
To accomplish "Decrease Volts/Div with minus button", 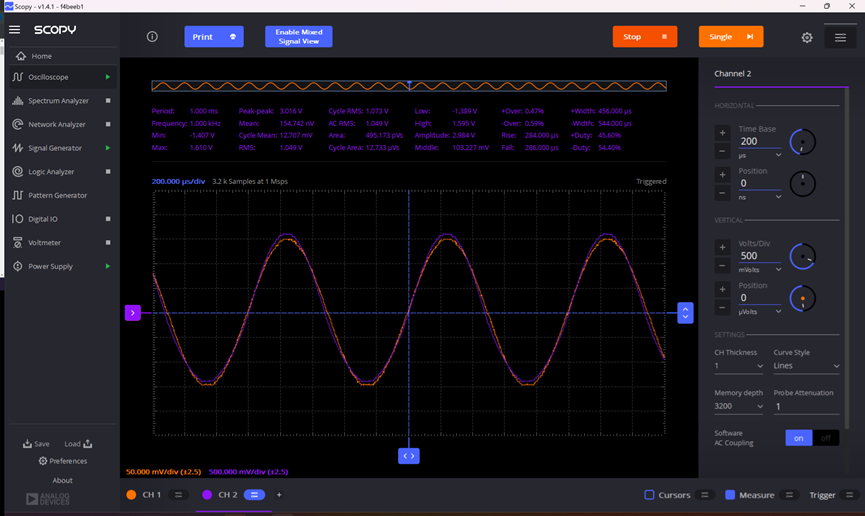I will [722, 265].
